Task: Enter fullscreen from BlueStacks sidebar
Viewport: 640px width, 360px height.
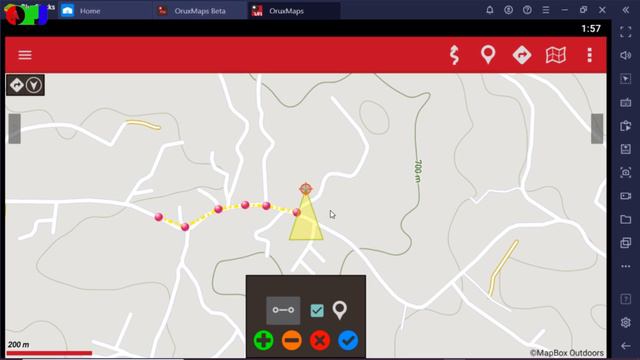Action: (625, 32)
